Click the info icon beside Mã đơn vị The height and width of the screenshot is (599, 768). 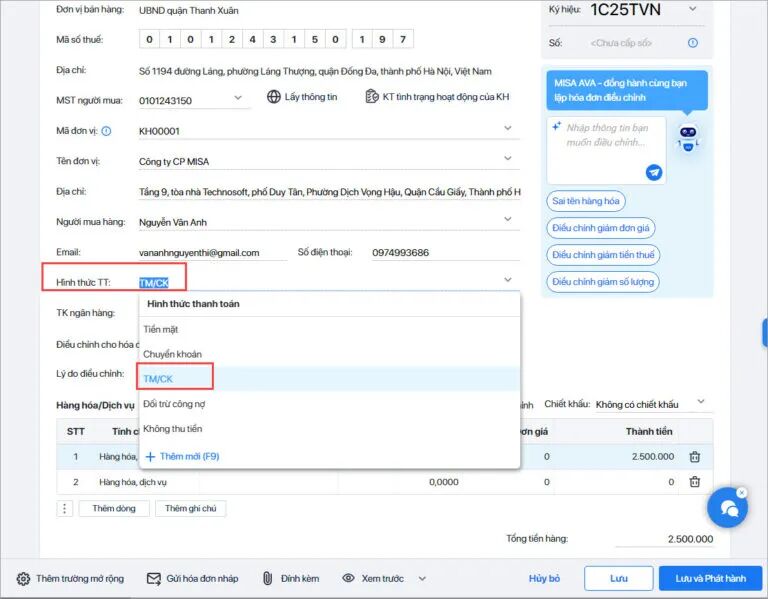pos(107,131)
